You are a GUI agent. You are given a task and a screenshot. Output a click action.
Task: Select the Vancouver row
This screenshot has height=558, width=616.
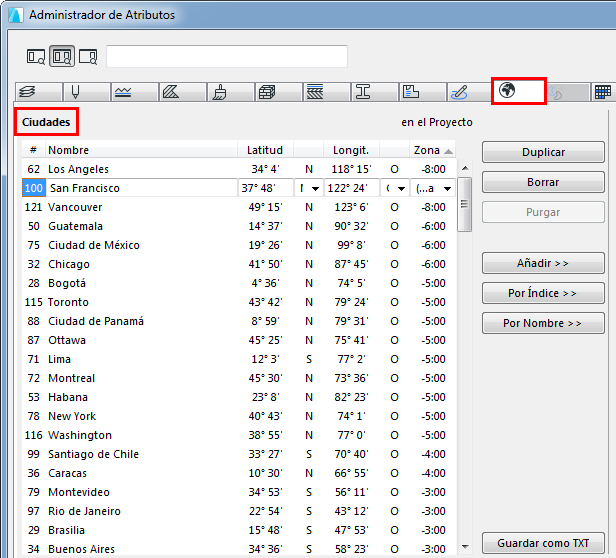coord(239,207)
